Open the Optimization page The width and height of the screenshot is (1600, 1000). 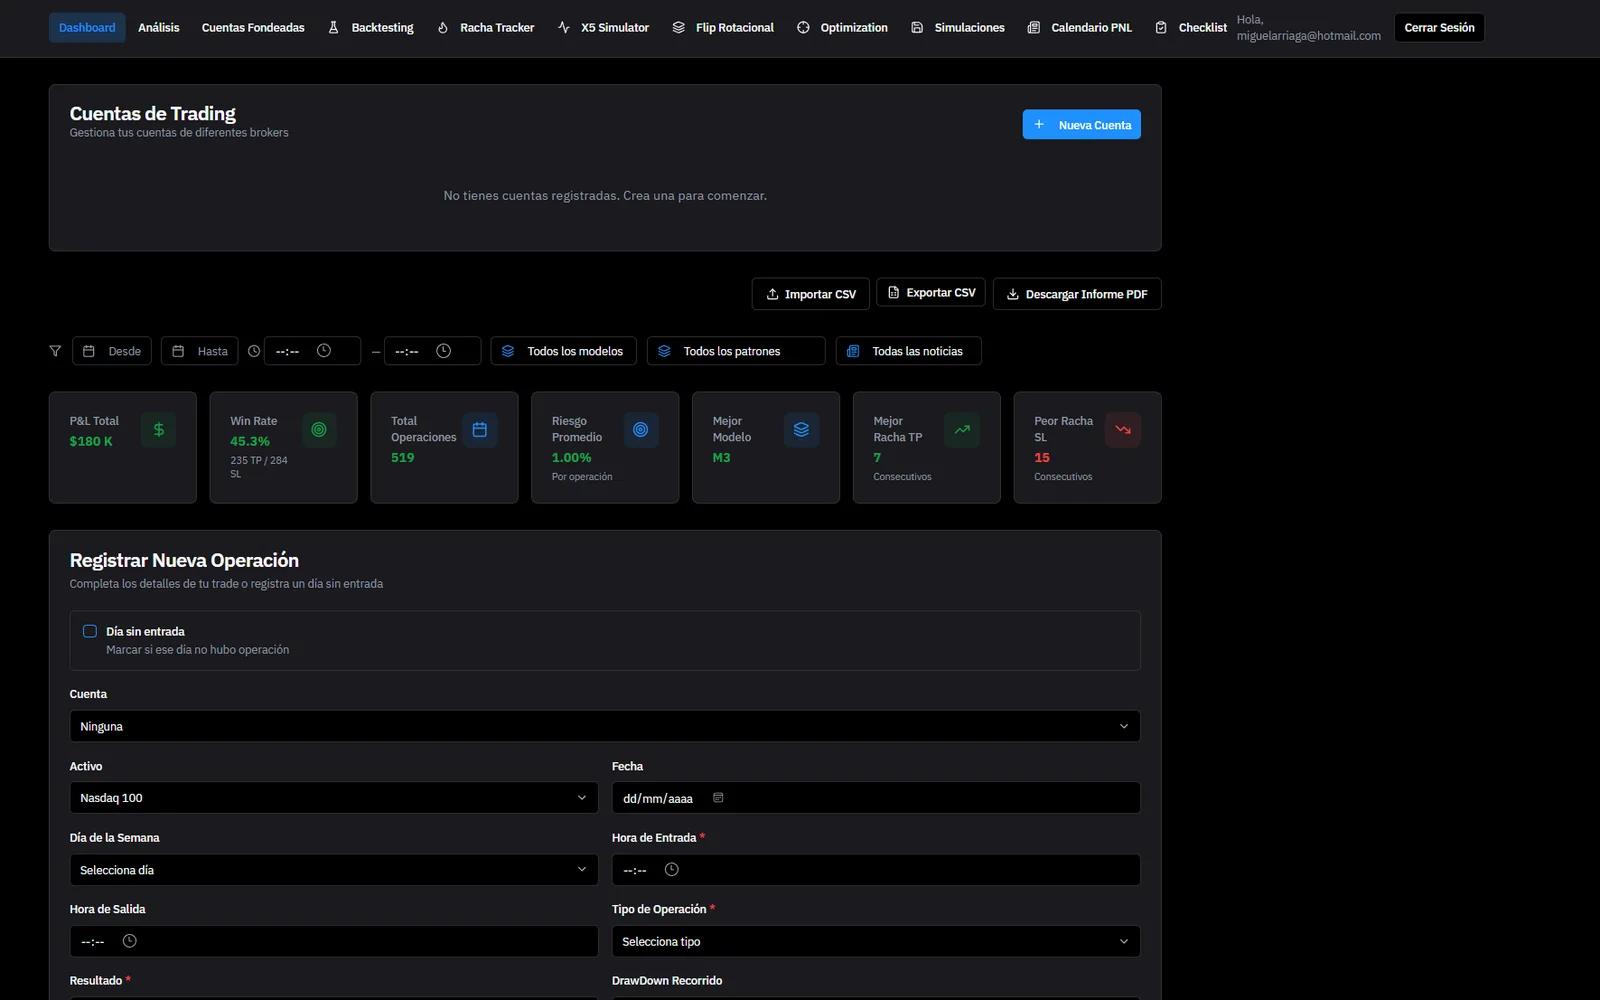click(842, 28)
